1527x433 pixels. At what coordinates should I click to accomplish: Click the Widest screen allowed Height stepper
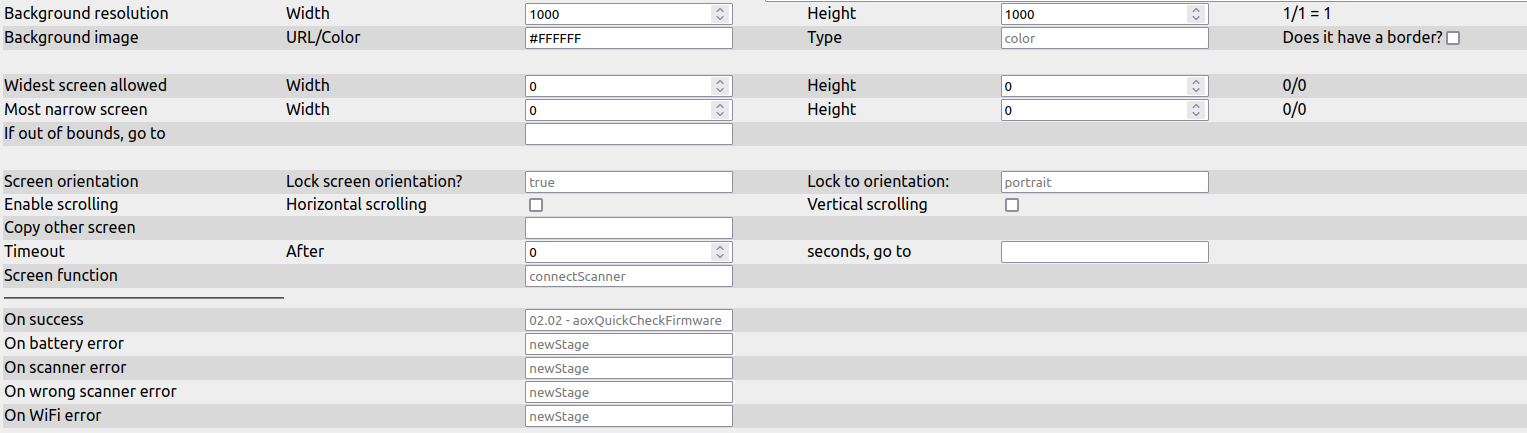[x=1195, y=86]
